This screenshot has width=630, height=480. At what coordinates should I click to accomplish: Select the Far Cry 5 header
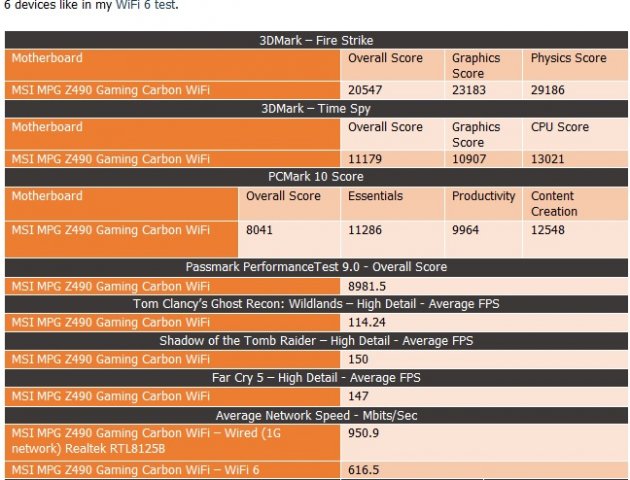pyautogui.click(x=316, y=378)
